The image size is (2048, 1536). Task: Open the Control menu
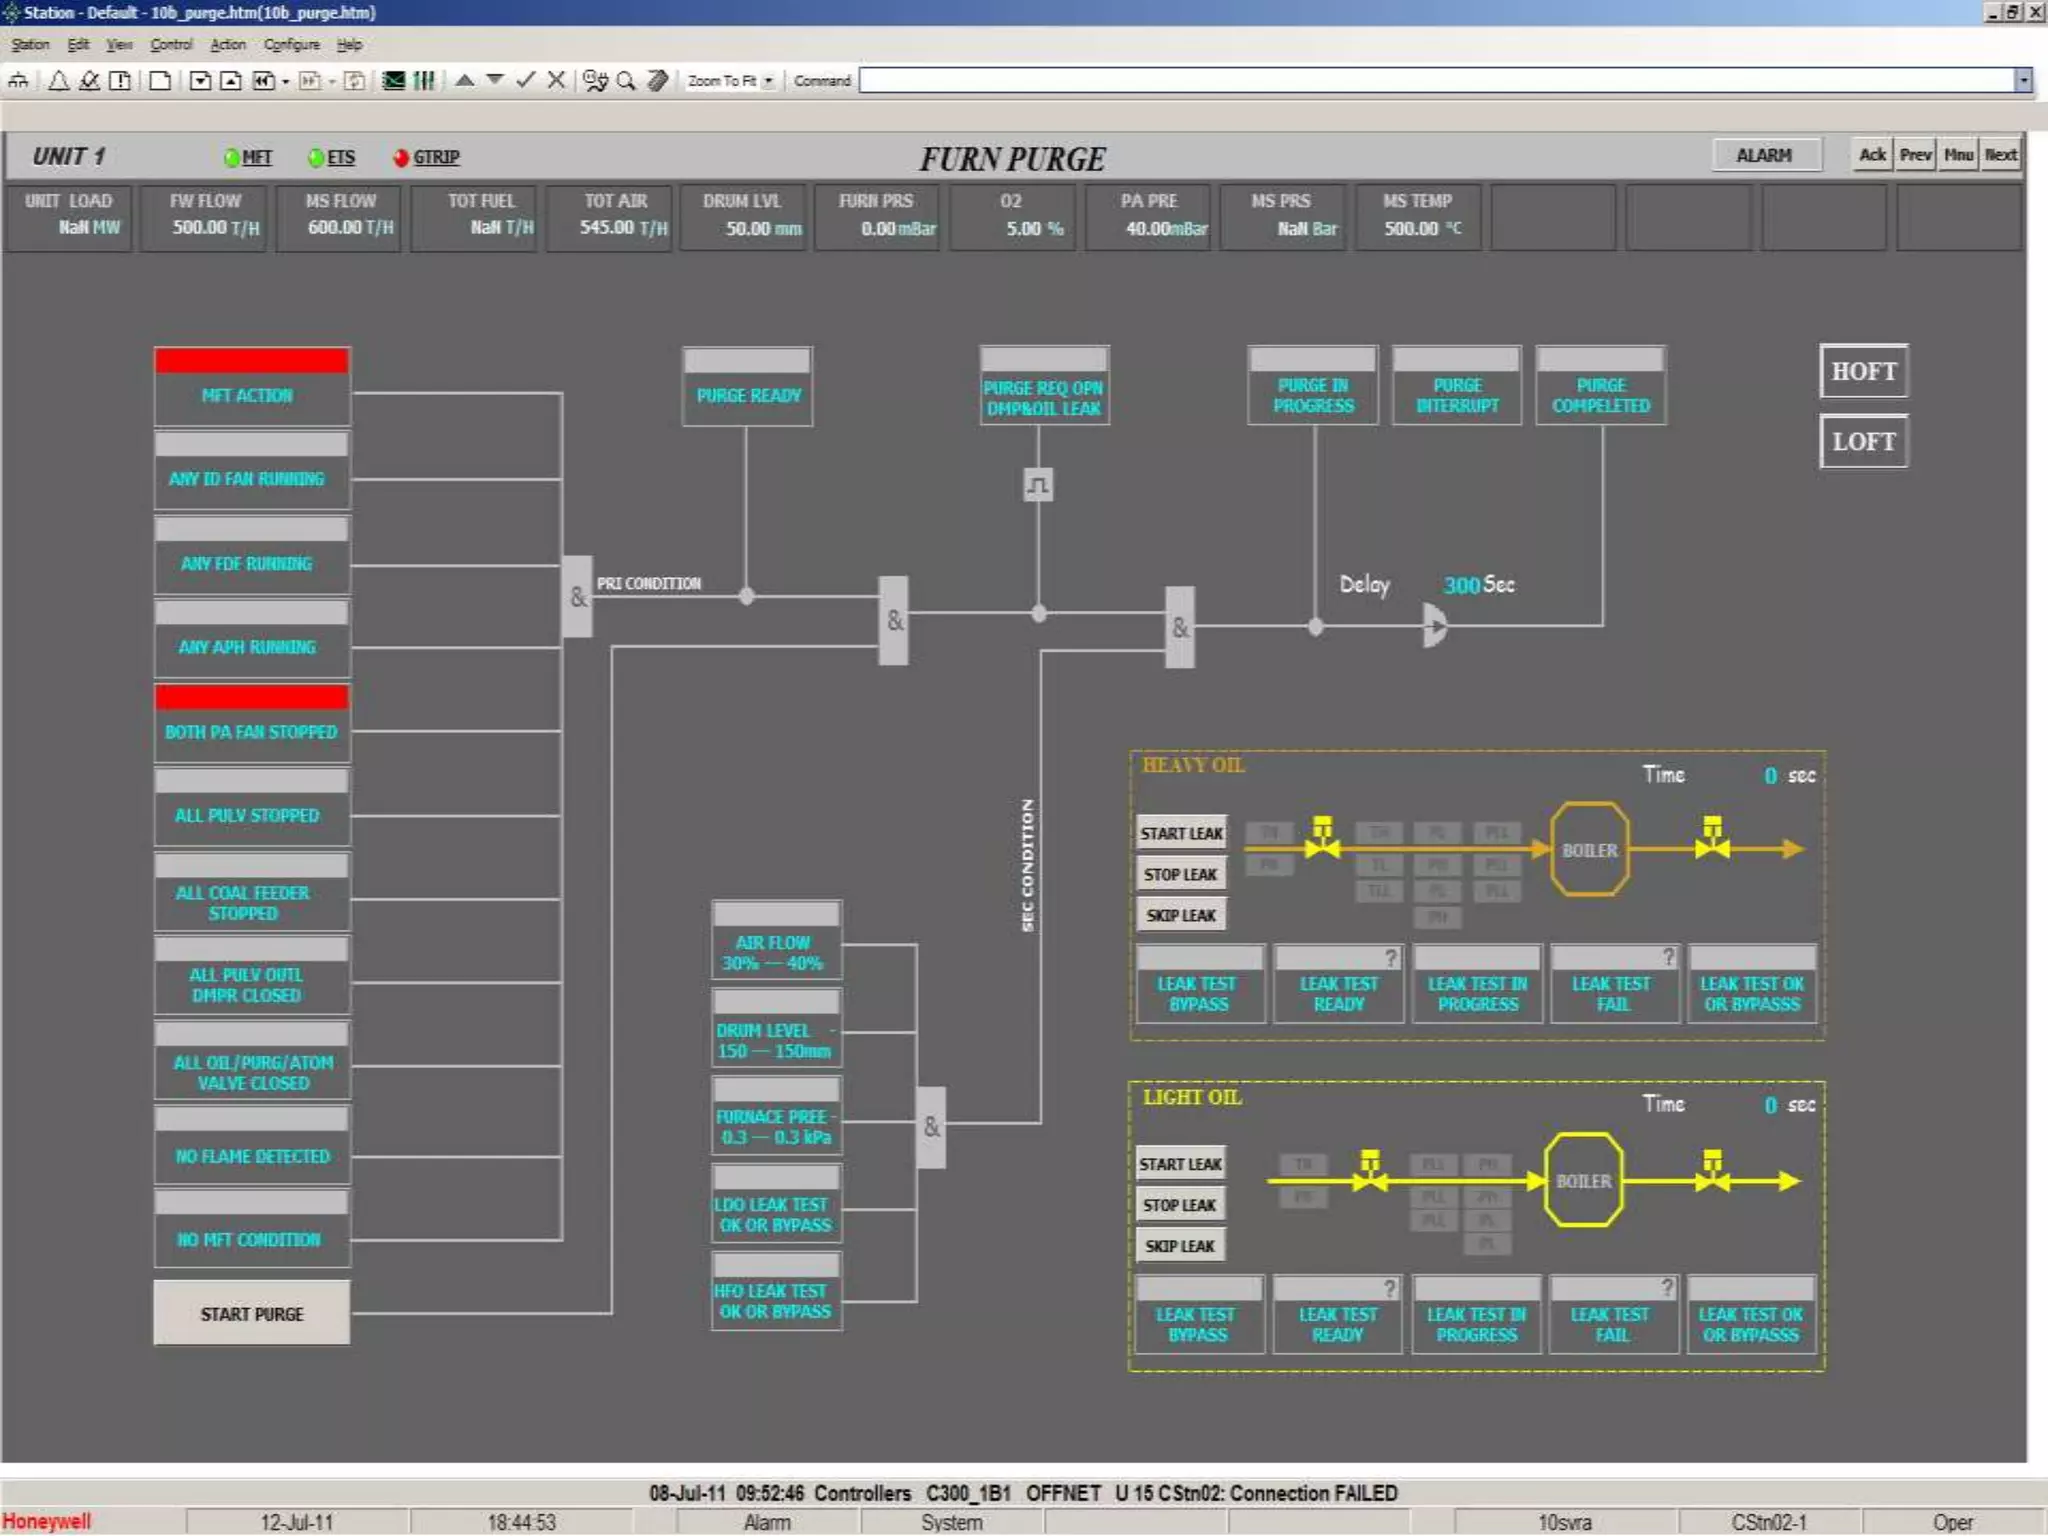click(171, 45)
